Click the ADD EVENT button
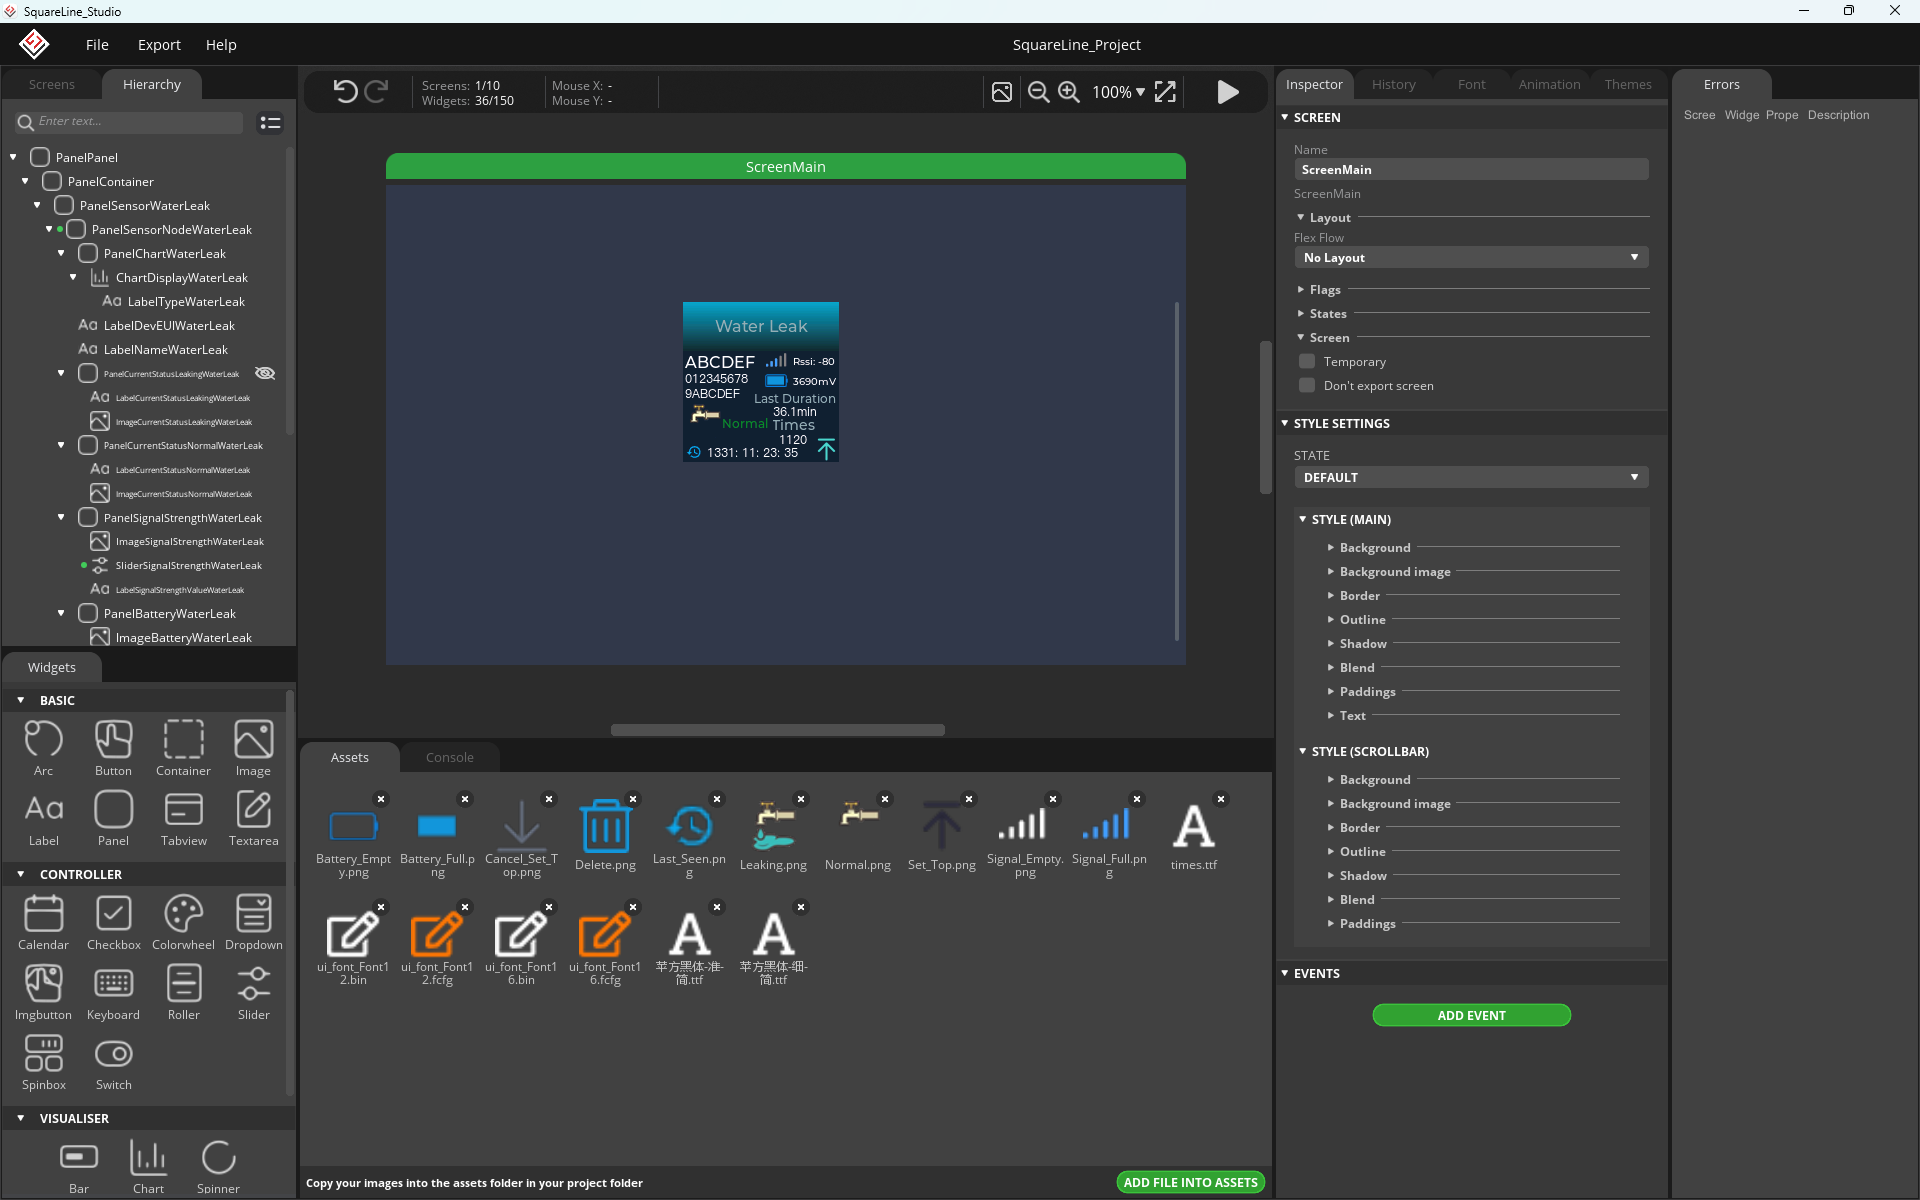The image size is (1920, 1200). point(1471,1015)
